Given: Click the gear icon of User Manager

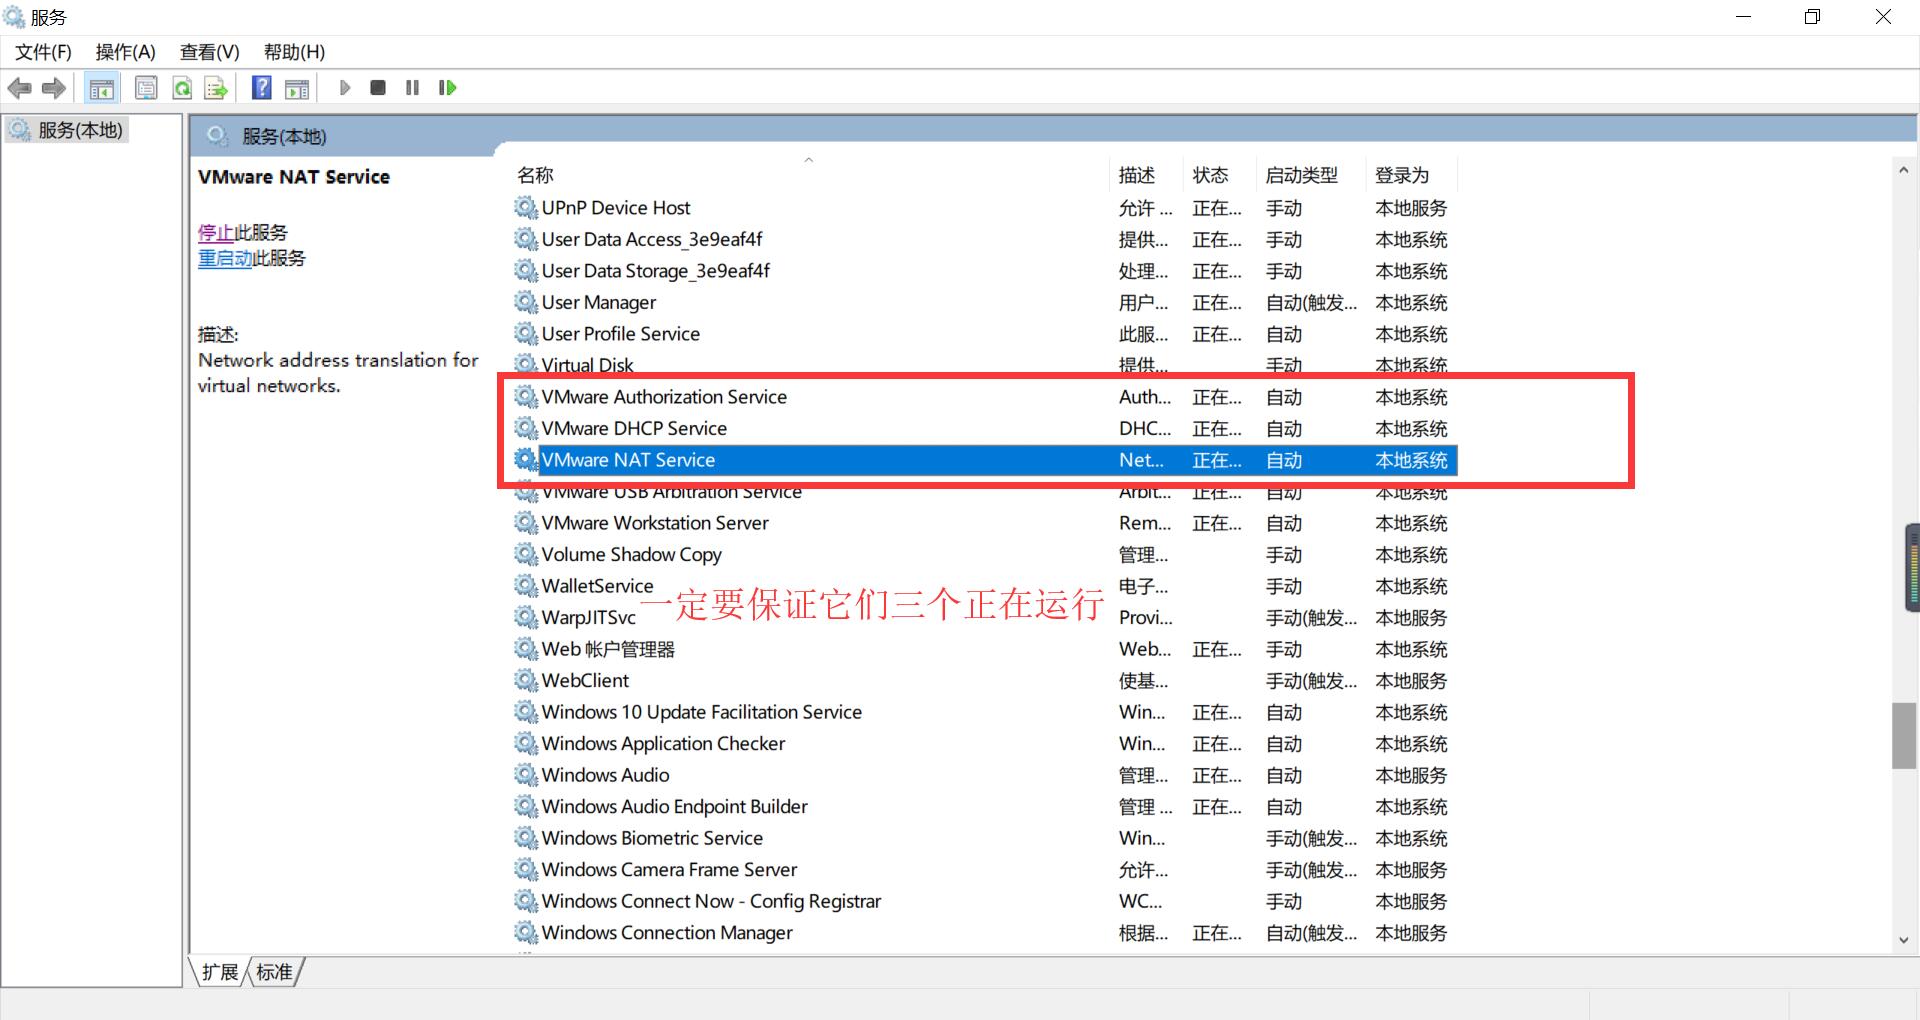Looking at the screenshot, I should 526,302.
